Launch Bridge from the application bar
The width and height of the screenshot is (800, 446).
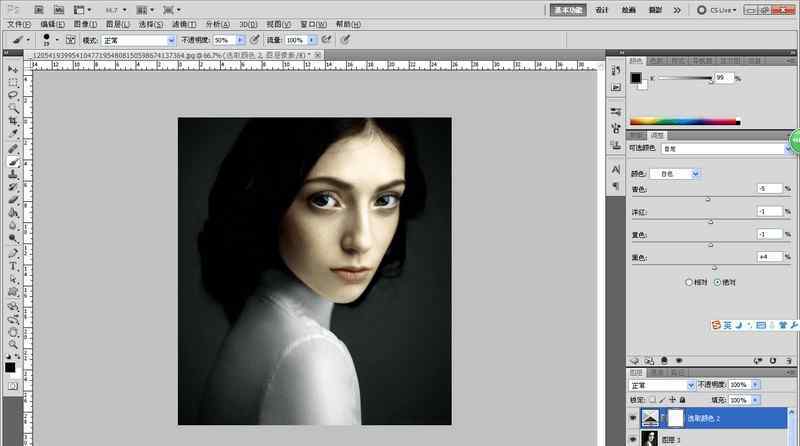[x=36, y=9]
